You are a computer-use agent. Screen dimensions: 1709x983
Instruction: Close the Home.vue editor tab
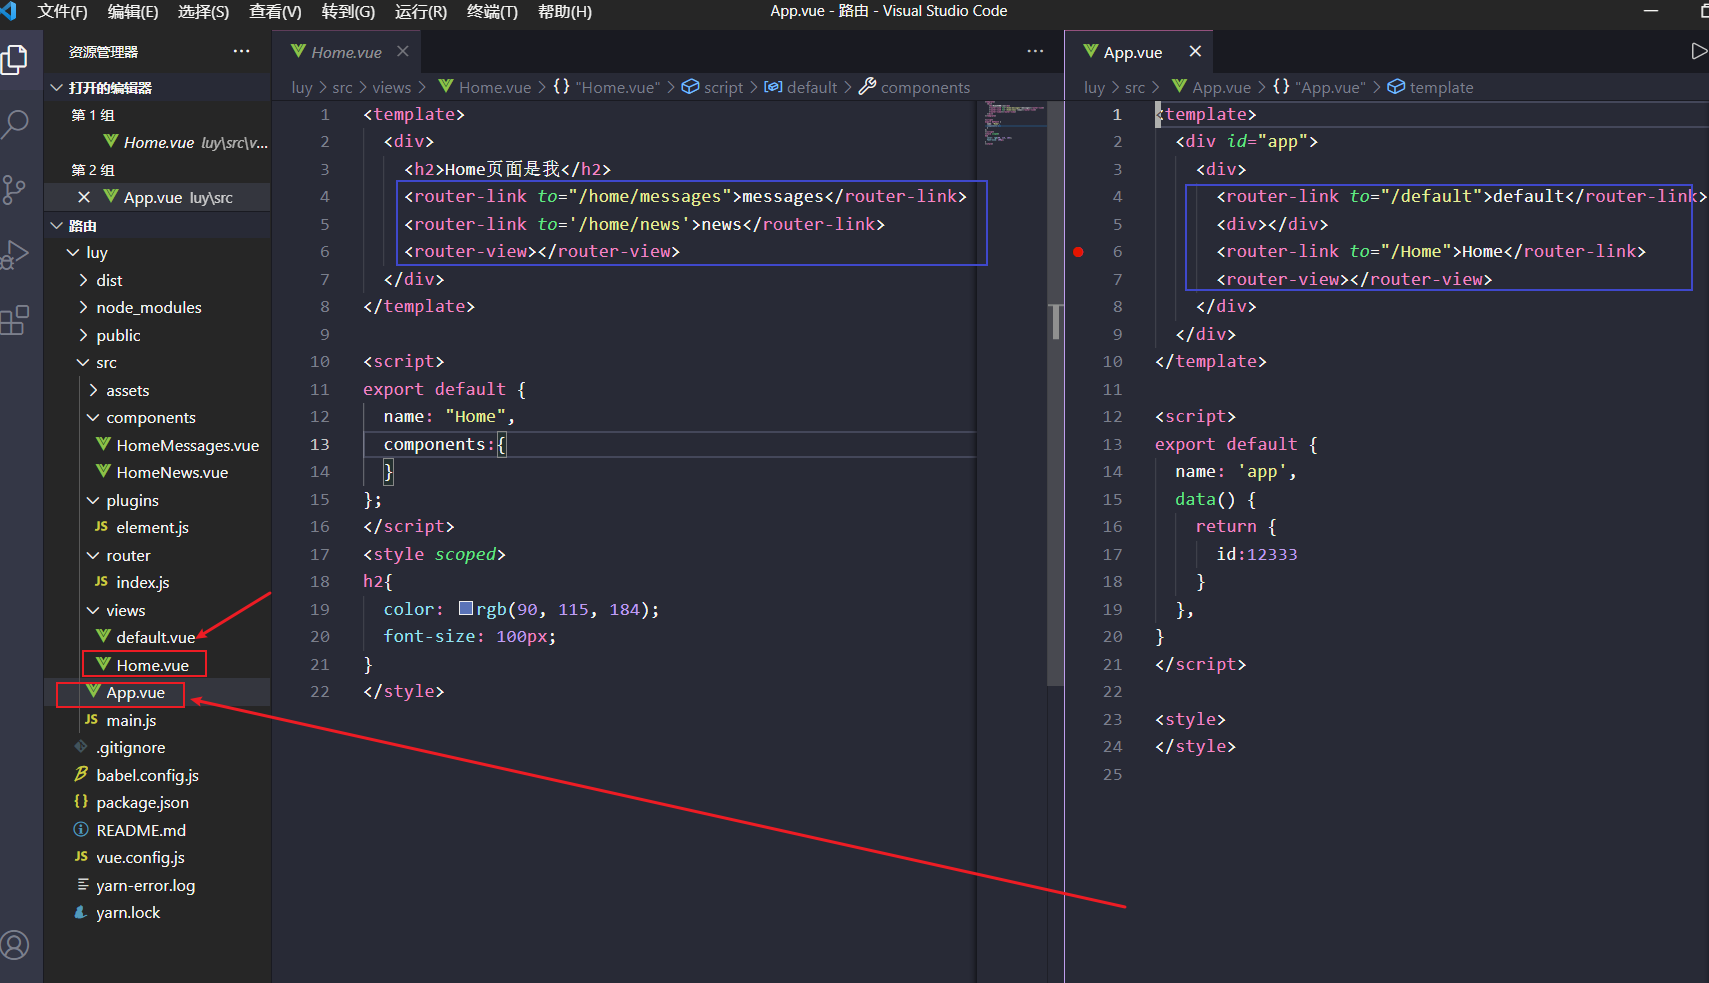402,51
